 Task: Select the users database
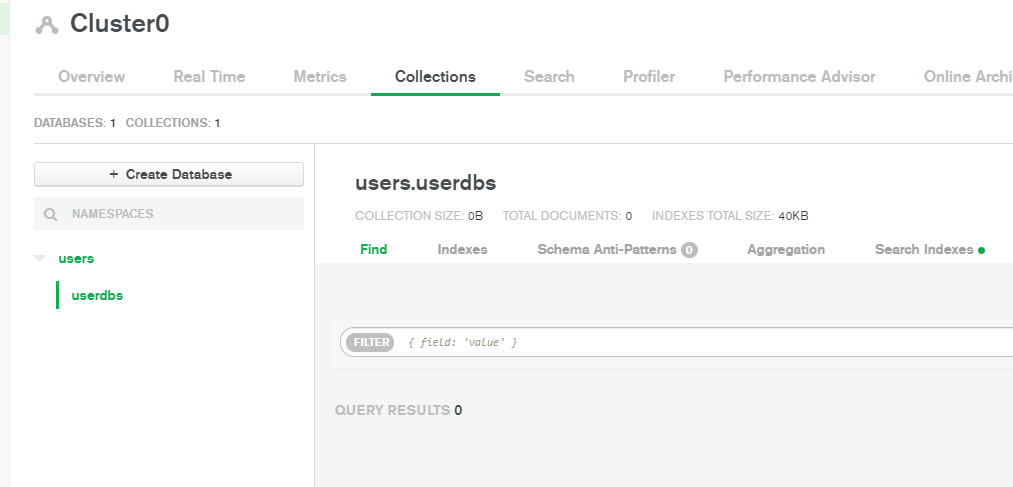coord(76,258)
